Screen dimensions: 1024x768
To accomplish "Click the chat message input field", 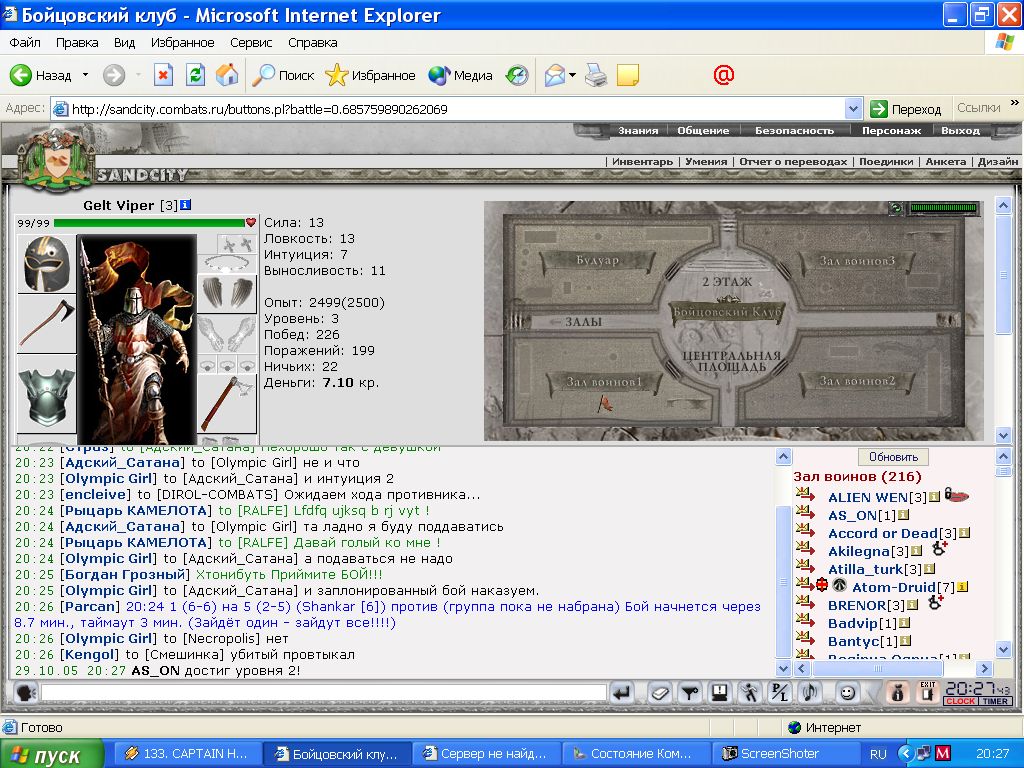I will 323,692.
